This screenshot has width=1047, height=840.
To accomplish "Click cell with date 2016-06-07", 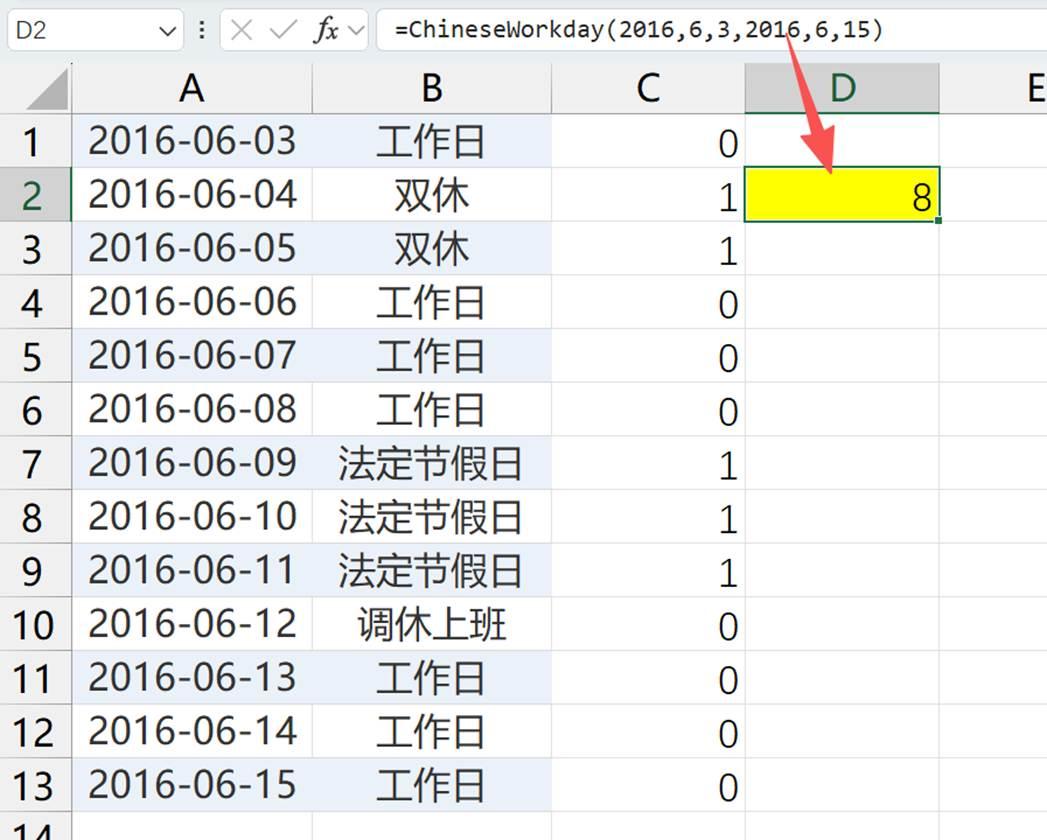I will click(x=192, y=356).
